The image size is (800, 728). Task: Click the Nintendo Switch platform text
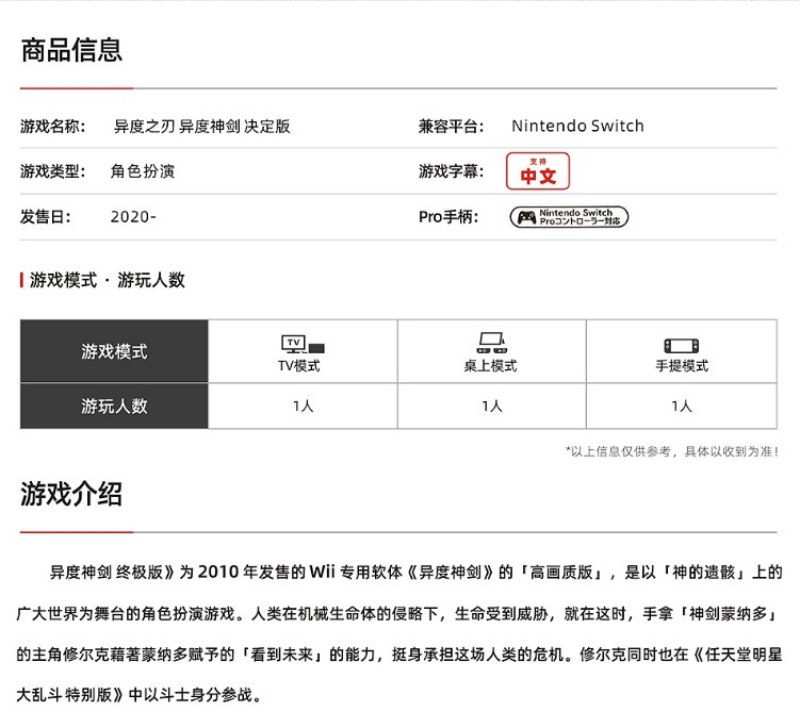pos(577,126)
